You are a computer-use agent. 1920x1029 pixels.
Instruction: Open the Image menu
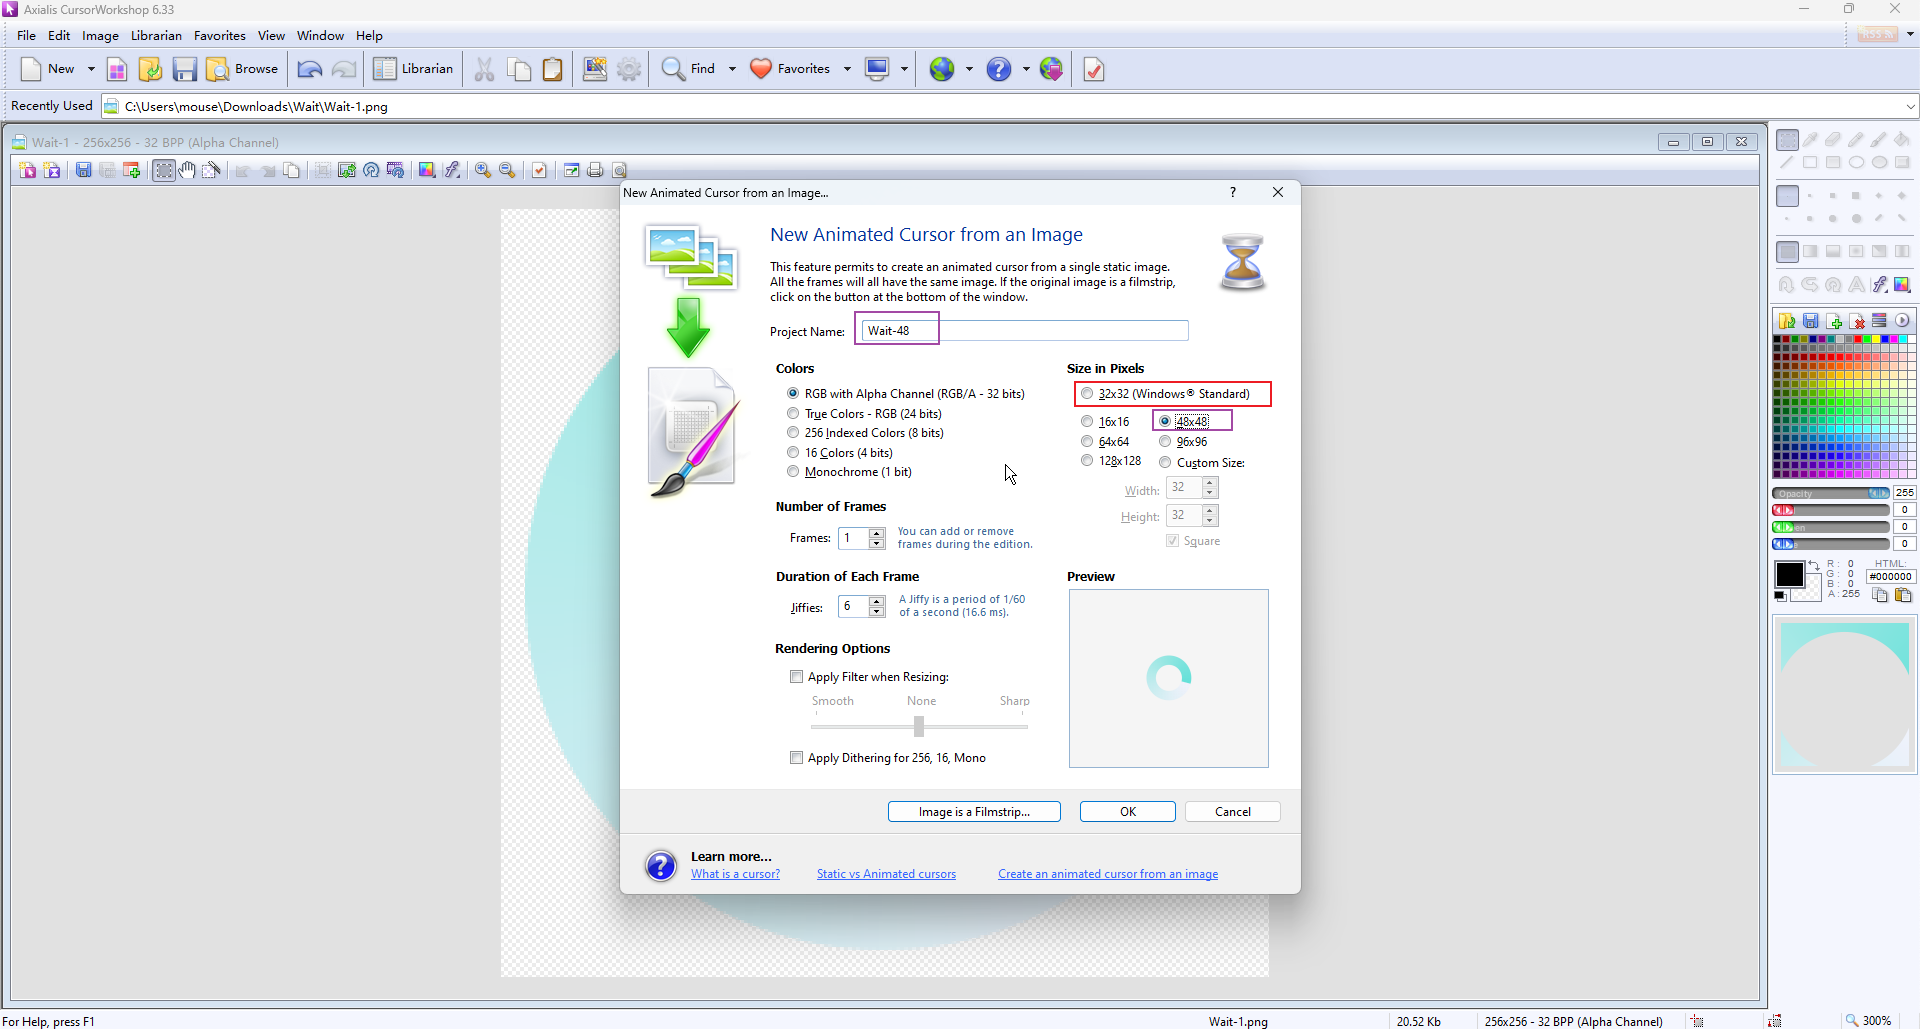tap(100, 35)
